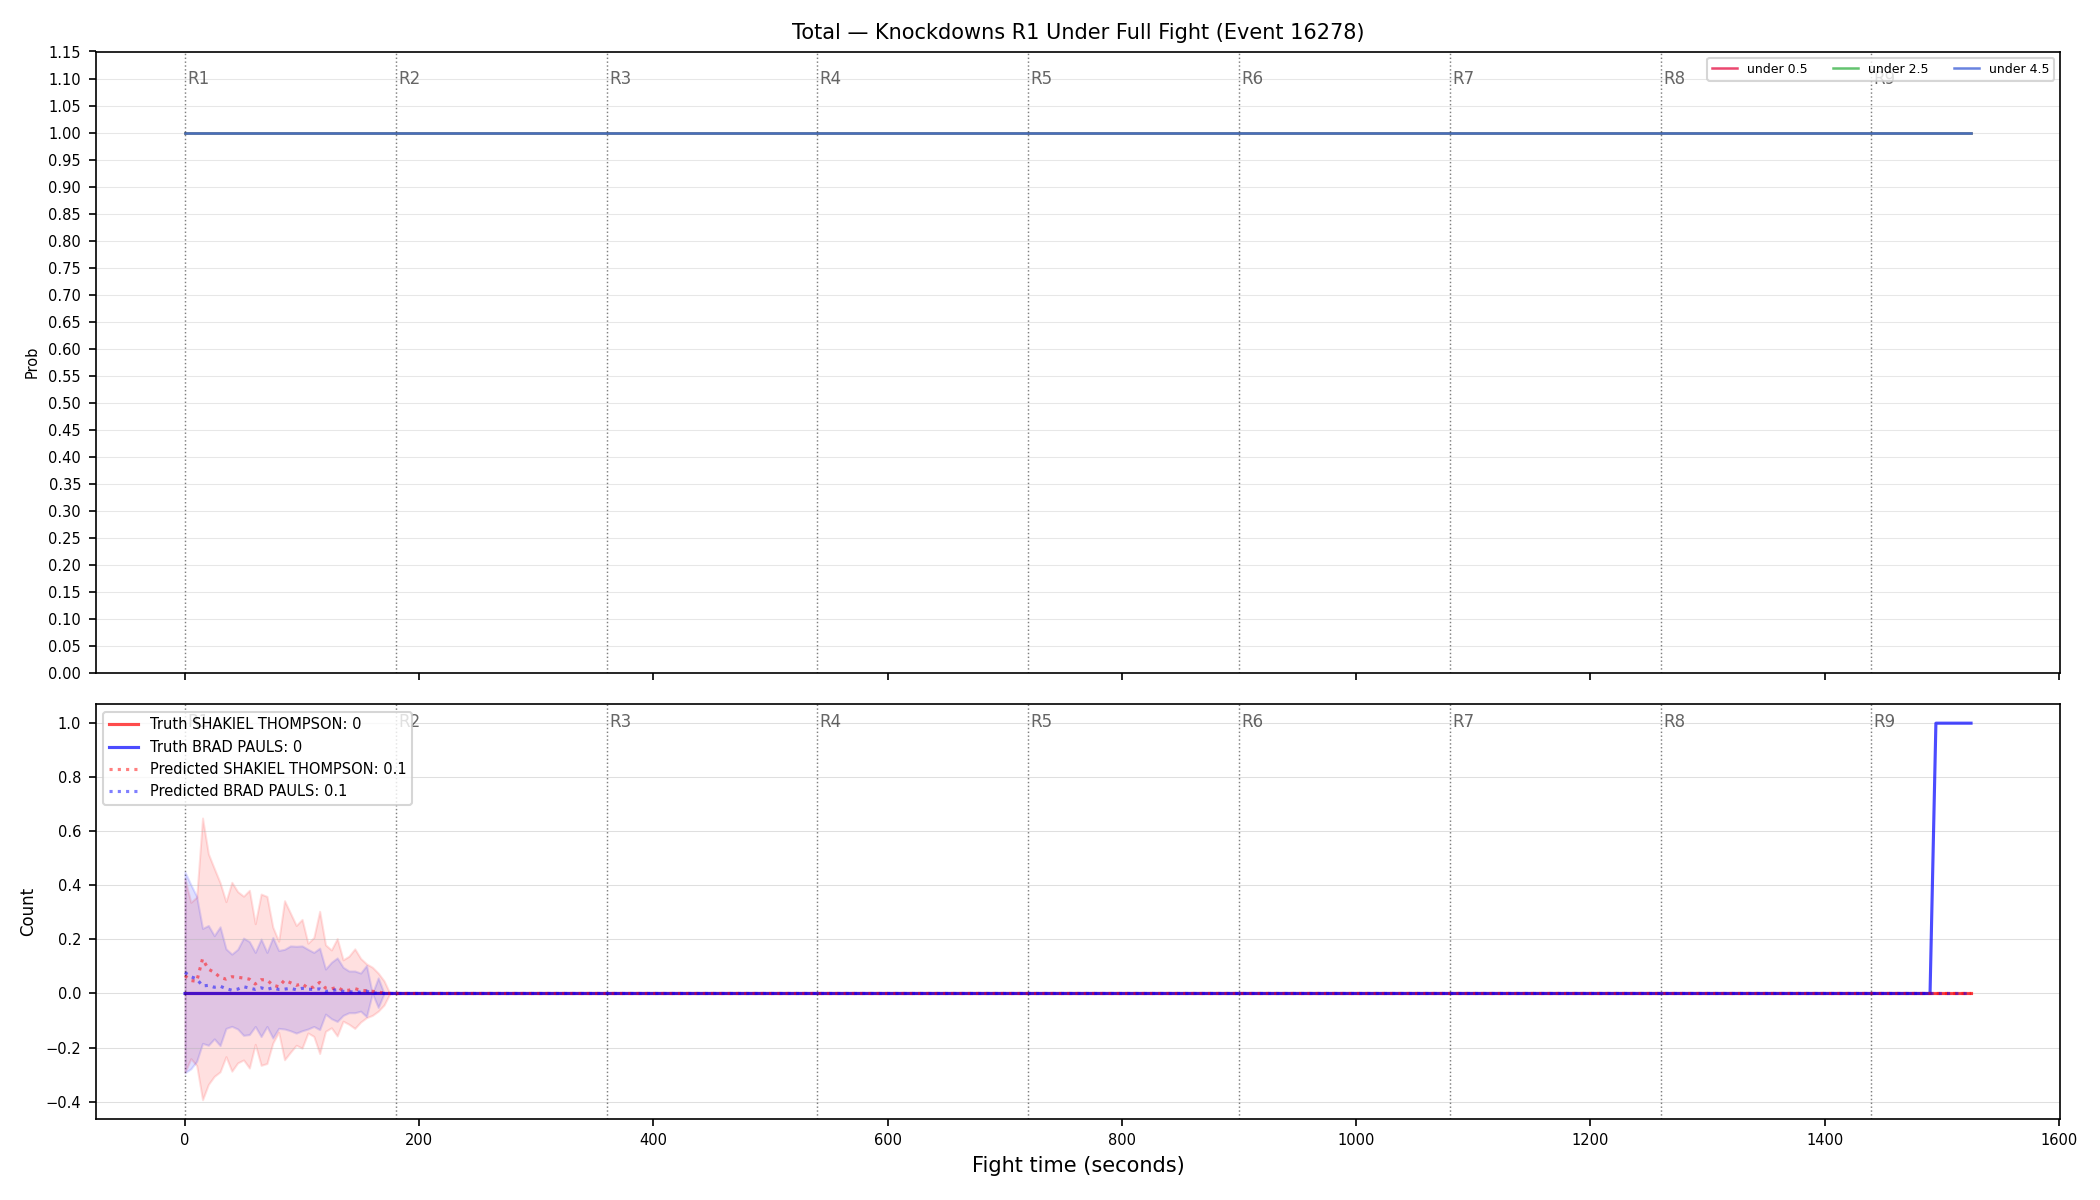Click the 1.00 tick on the Prob axis
The image size is (2100, 1200).
click(65, 133)
